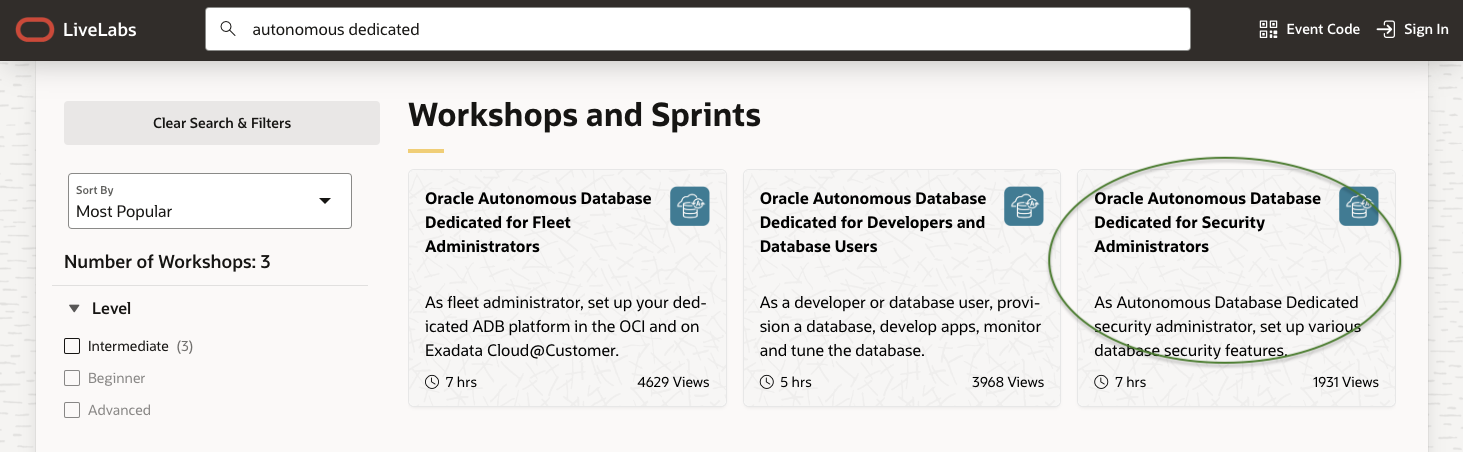Click the search magnifier icon
Screen dimensions: 1463x452
(229, 29)
